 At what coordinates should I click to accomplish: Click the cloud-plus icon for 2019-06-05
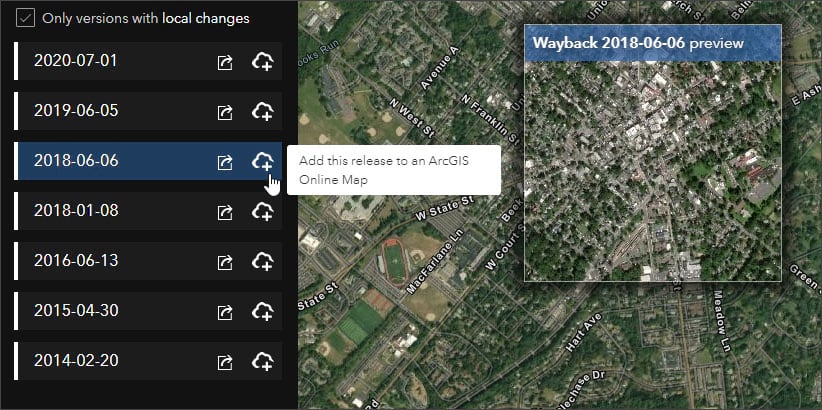[263, 112]
